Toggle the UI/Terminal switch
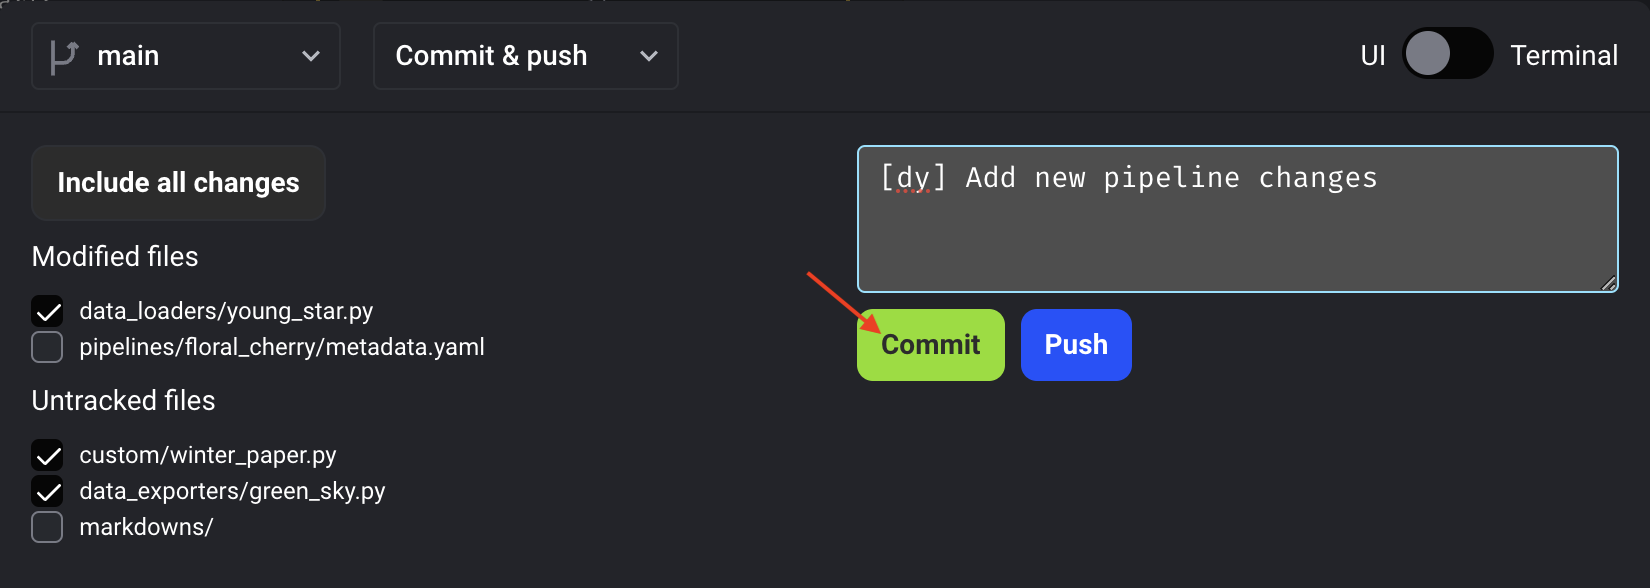The width and height of the screenshot is (1650, 588). pyautogui.click(x=1447, y=54)
